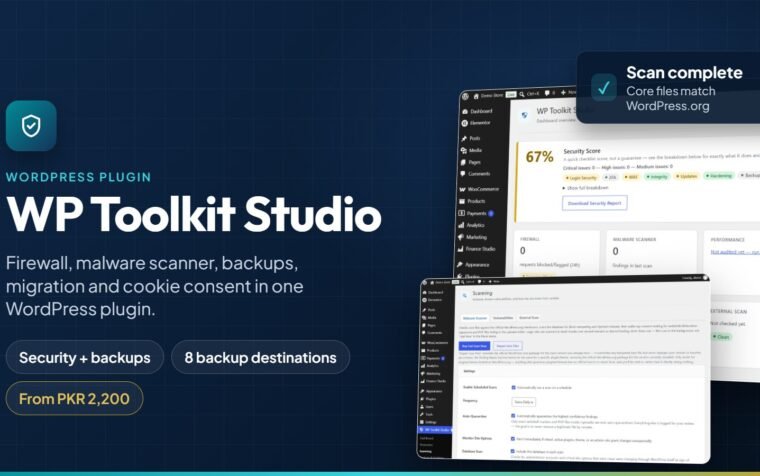Image resolution: width=760 pixels, height=476 pixels.
Task: Open Posts in the back window sidebar
Action: click(471, 139)
